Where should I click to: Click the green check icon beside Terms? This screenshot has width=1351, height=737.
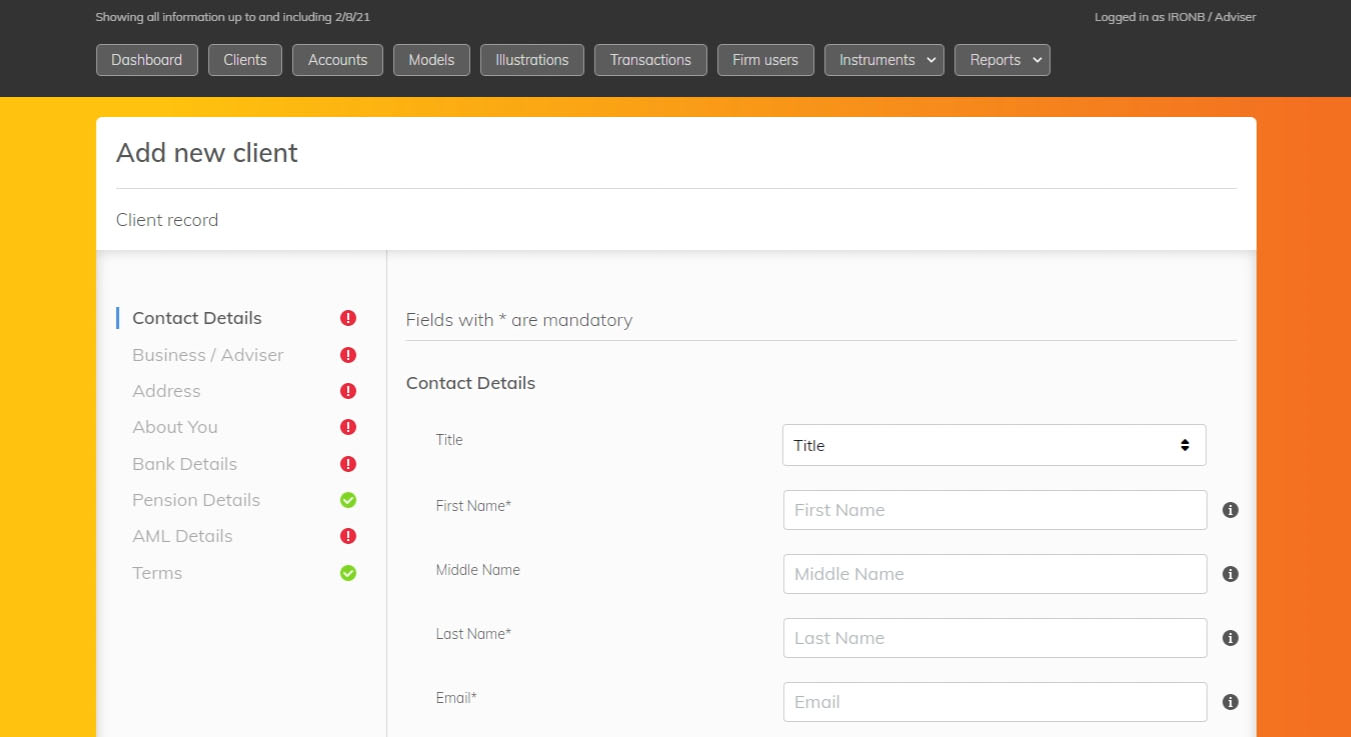(348, 572)
